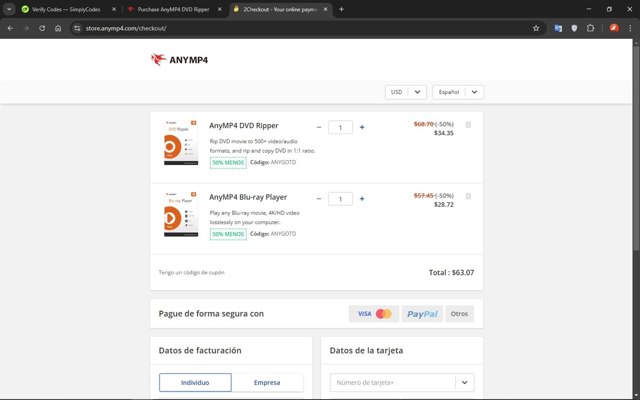This screenshot has width=640, height=400.
Task: Open the translate extension icon
Action: pyautogui.click(x=558, y=28)
